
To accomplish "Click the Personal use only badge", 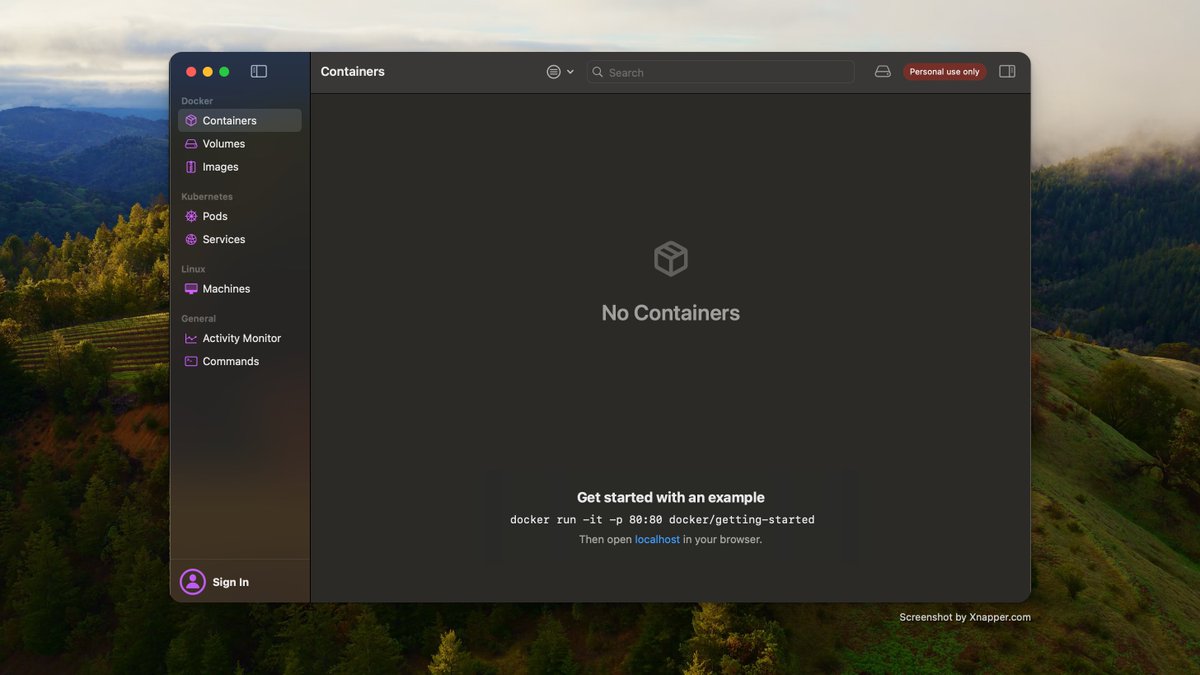I will [x=944, y=72].
